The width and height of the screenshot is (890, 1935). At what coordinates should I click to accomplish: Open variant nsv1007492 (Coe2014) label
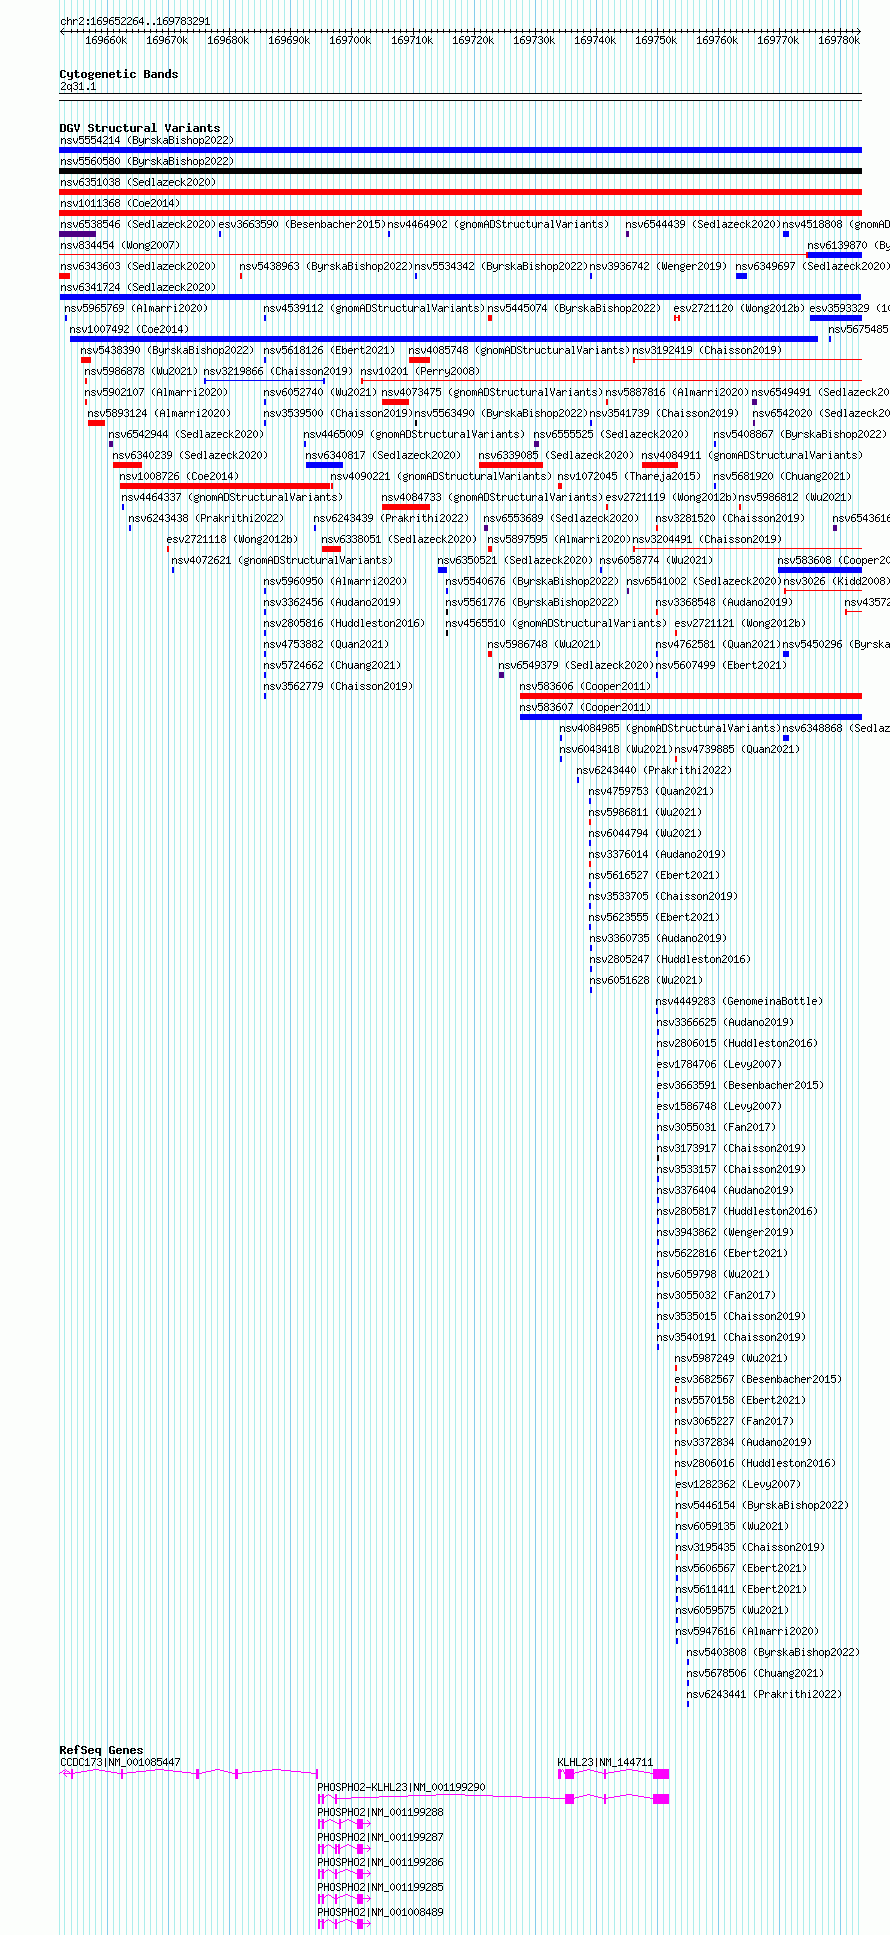click(x=129, y=329)
